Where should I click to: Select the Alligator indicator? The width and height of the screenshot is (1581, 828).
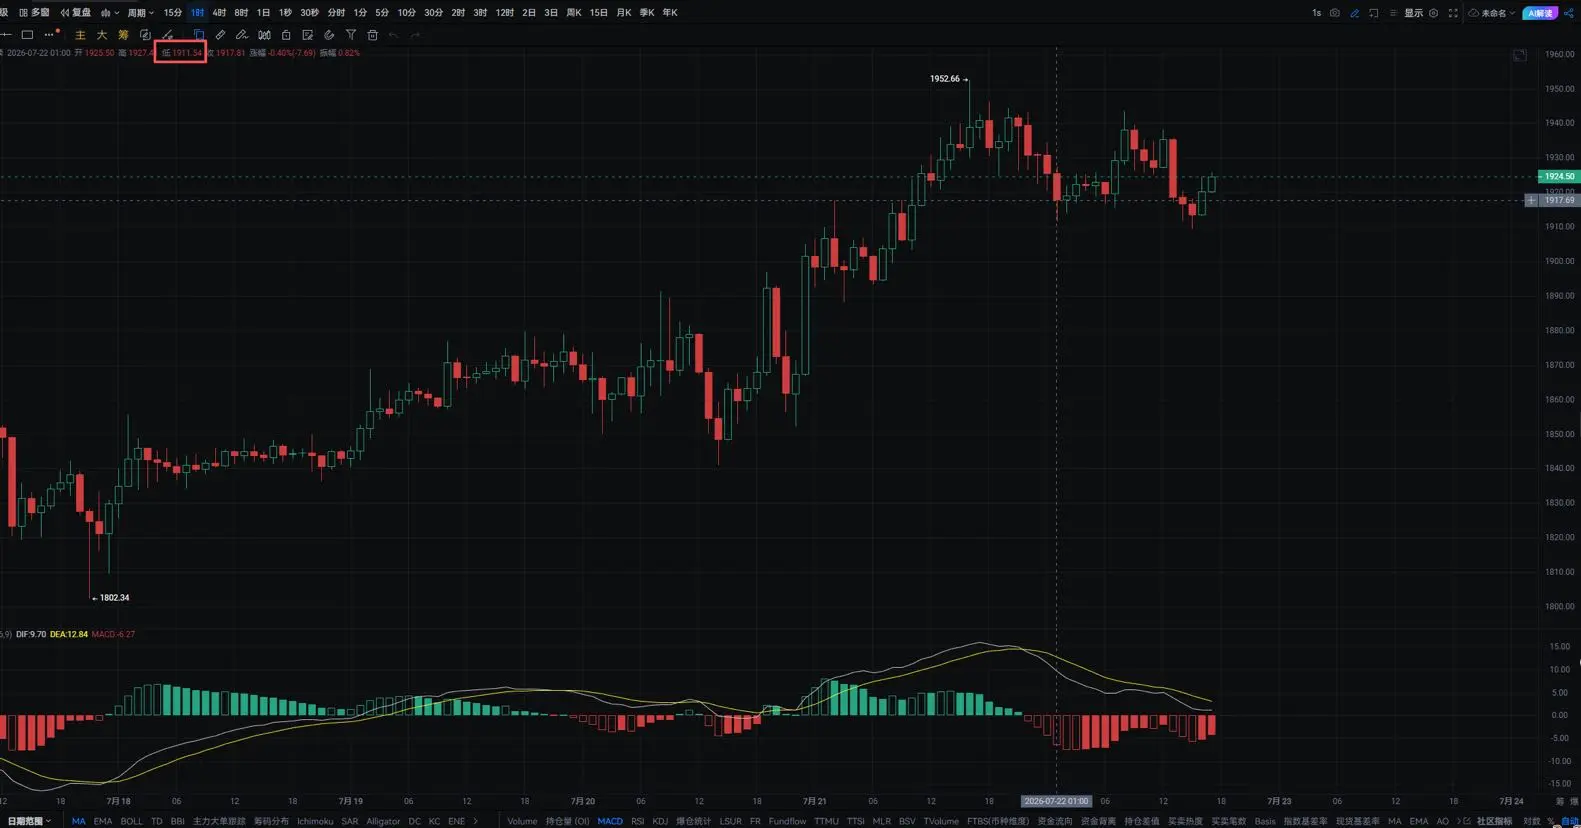click(x=383, y=821)
